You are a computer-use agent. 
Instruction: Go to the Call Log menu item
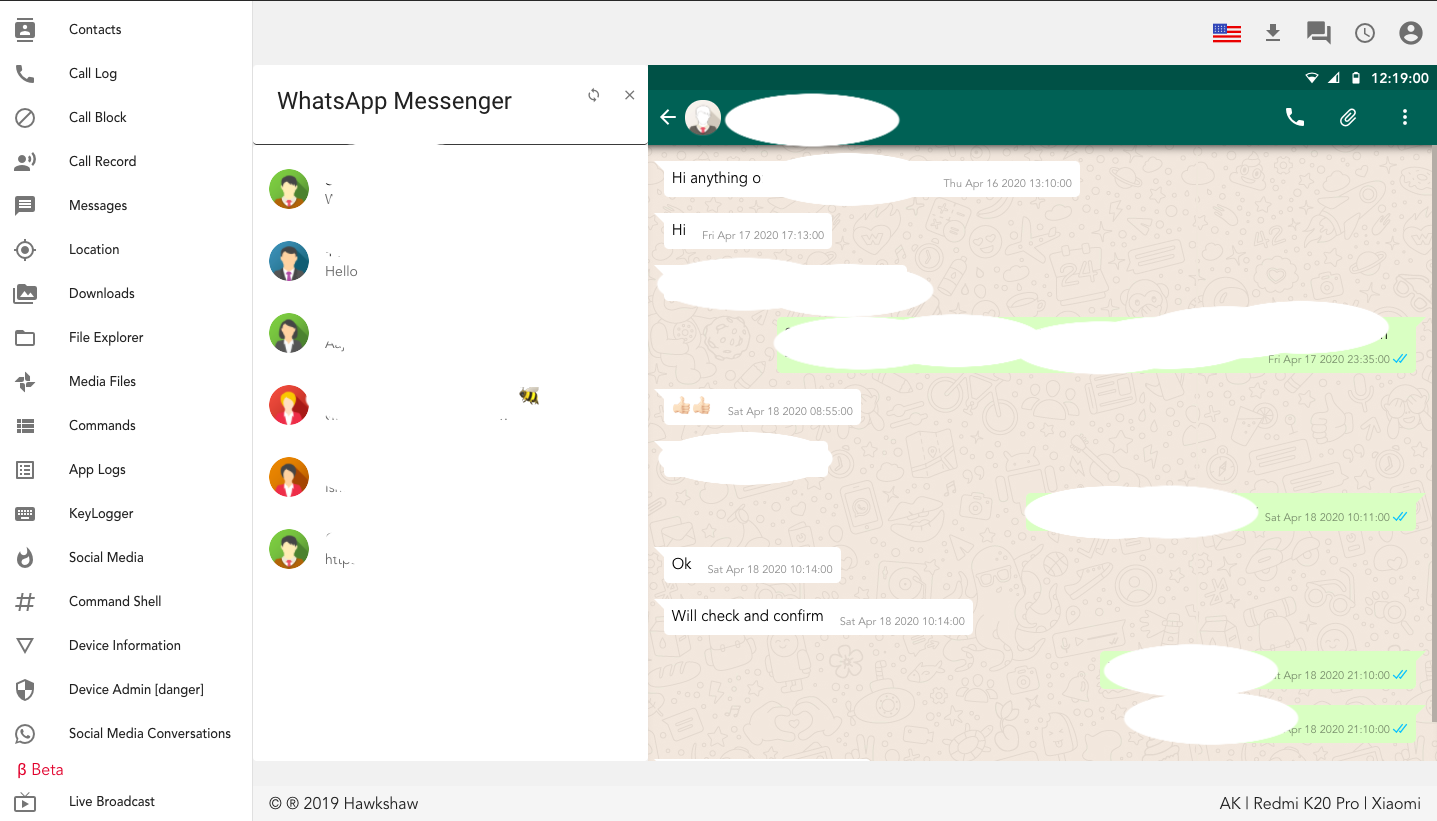click(x=93, y=74)
